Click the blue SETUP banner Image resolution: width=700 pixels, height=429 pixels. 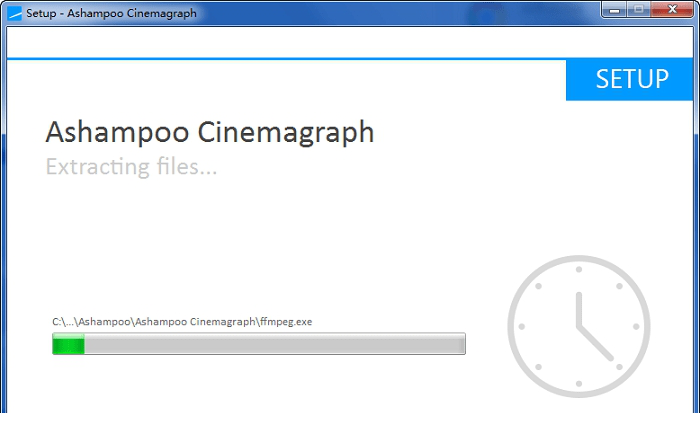629,79
